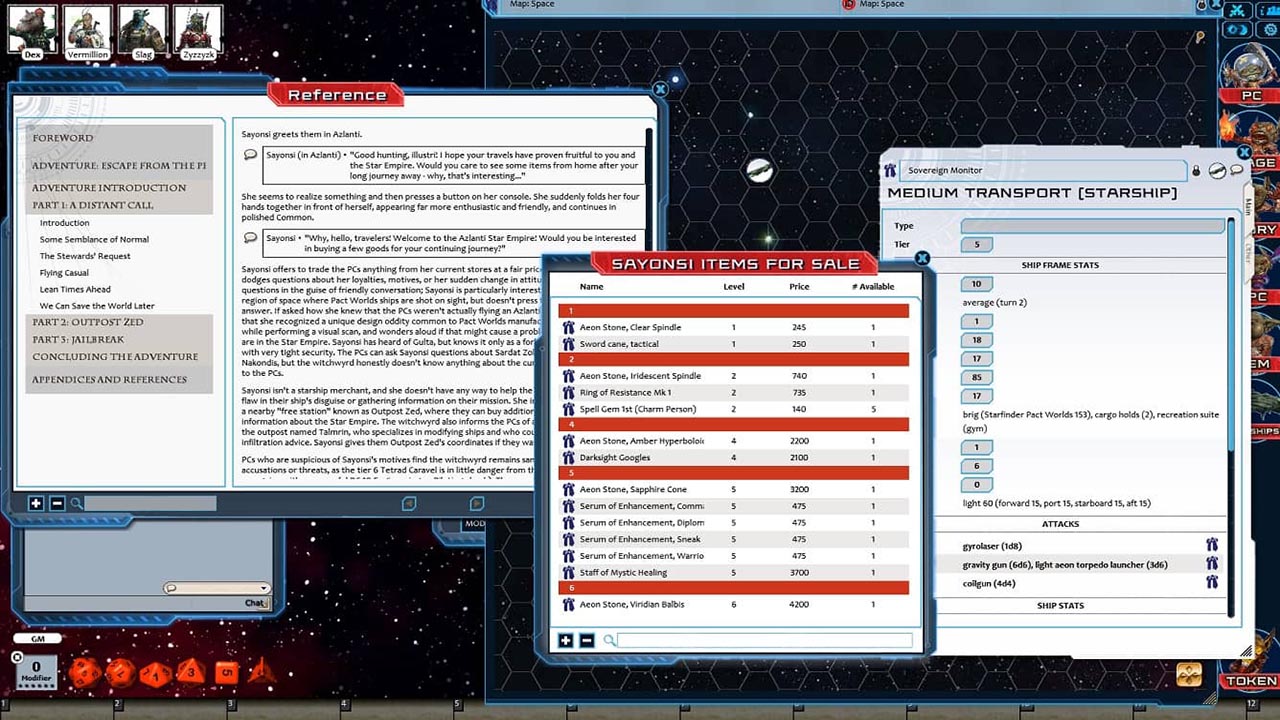Click the starship silhouette icon on the Medium Transport header
This screenshot has width=1280, height=720.
pos(1216,170)
